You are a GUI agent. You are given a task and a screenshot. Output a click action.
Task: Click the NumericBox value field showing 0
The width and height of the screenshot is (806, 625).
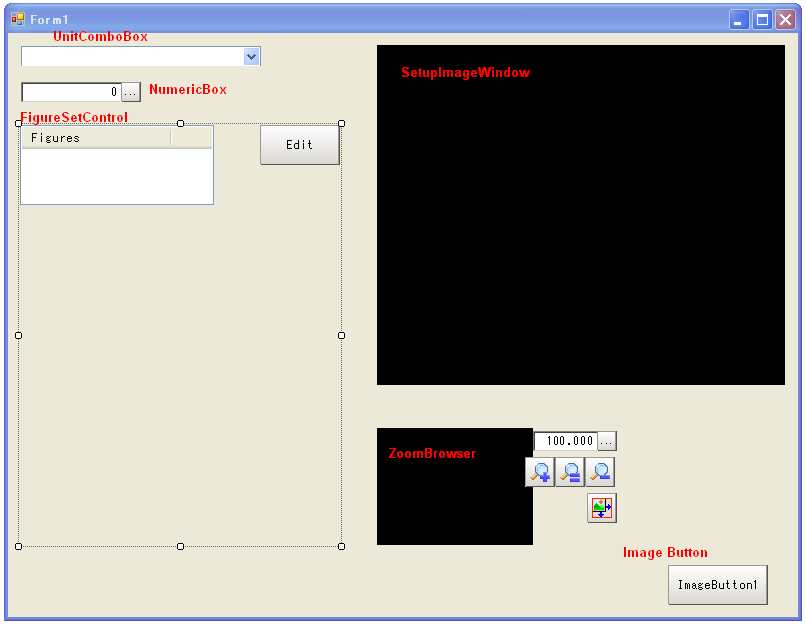(x=71, y=93)
